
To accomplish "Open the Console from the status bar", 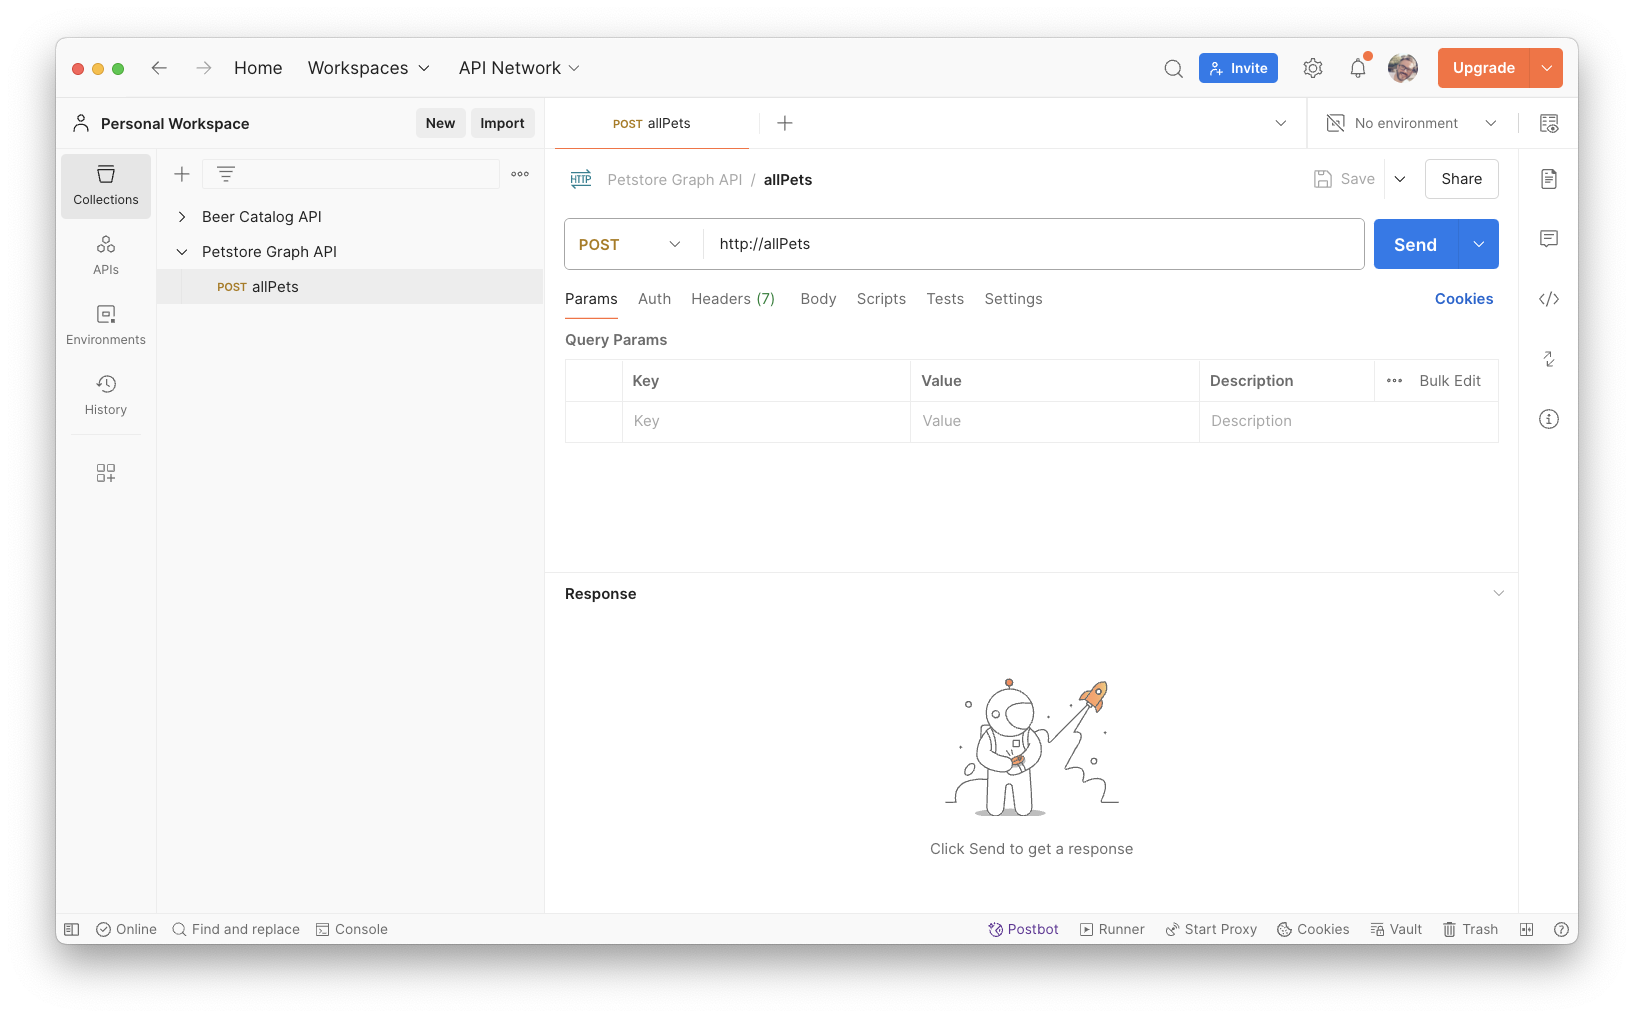I will pyautogui.click(x=351, y=929).
